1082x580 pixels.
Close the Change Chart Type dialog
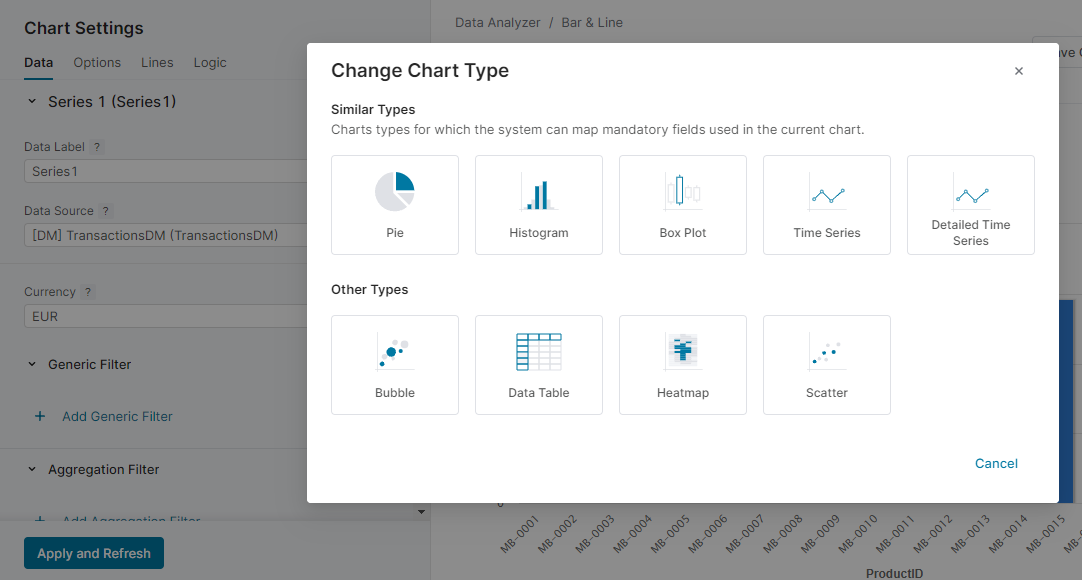point(1019,71)
